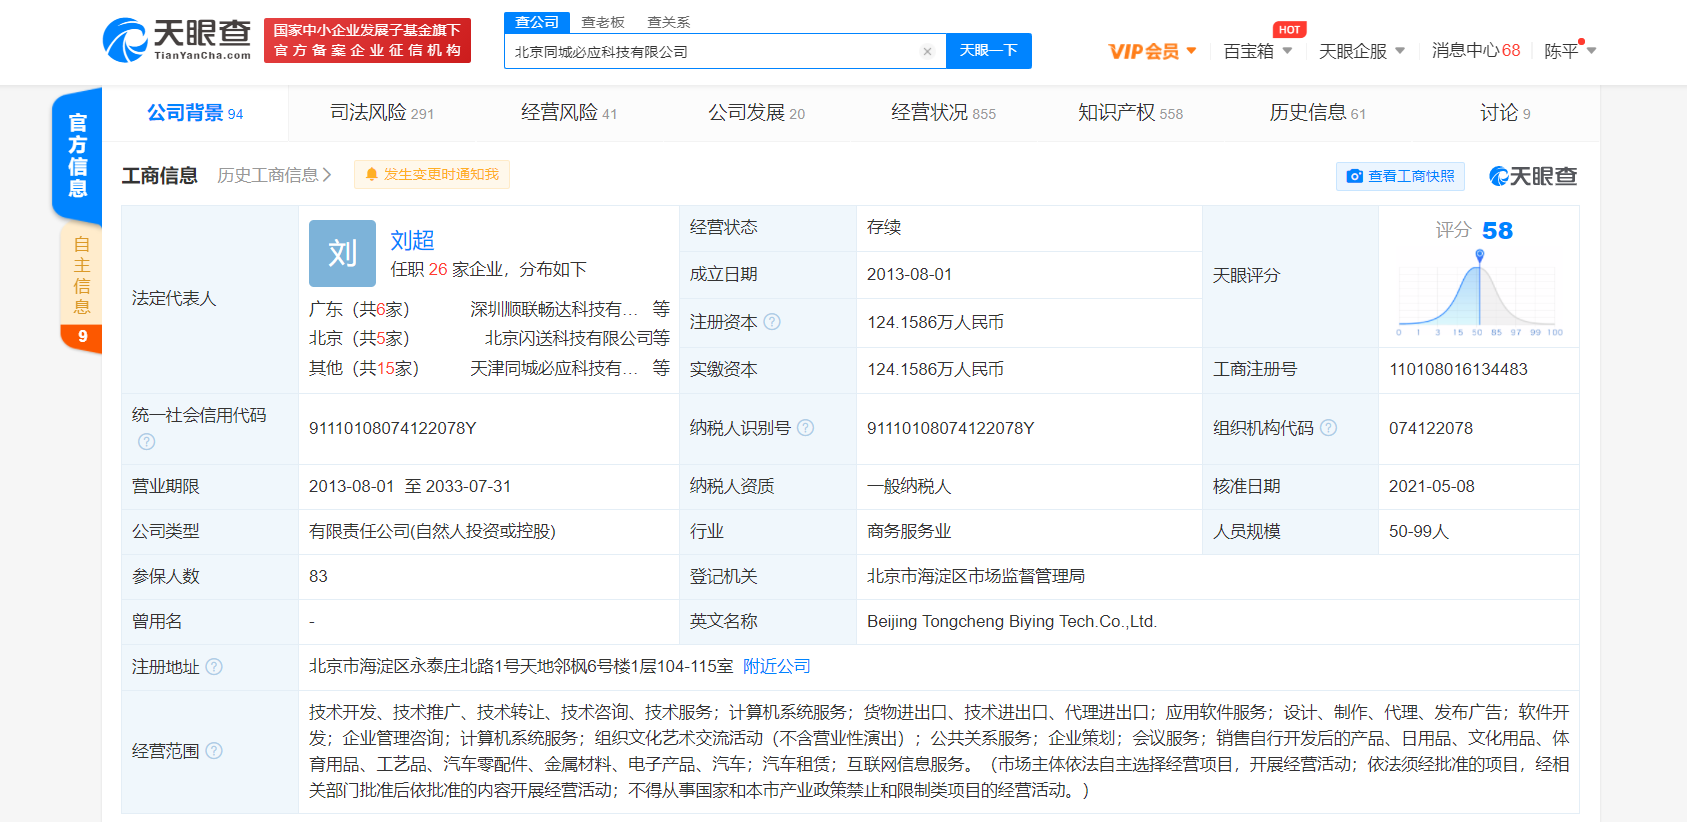1687x822 pixels.
Task: Click the English name Beijing Tongcheng Biying
Action: tap(1011, 621)
